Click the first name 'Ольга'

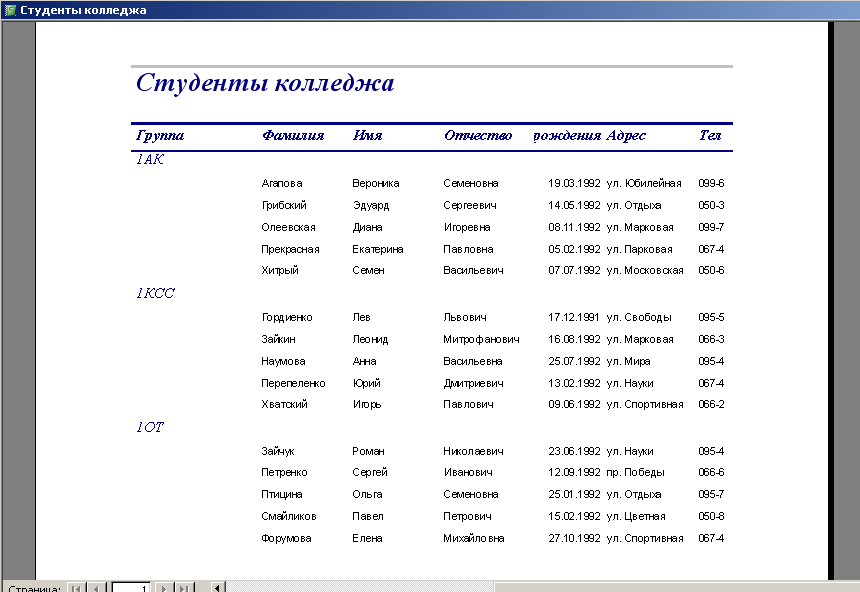click(367, 494)
